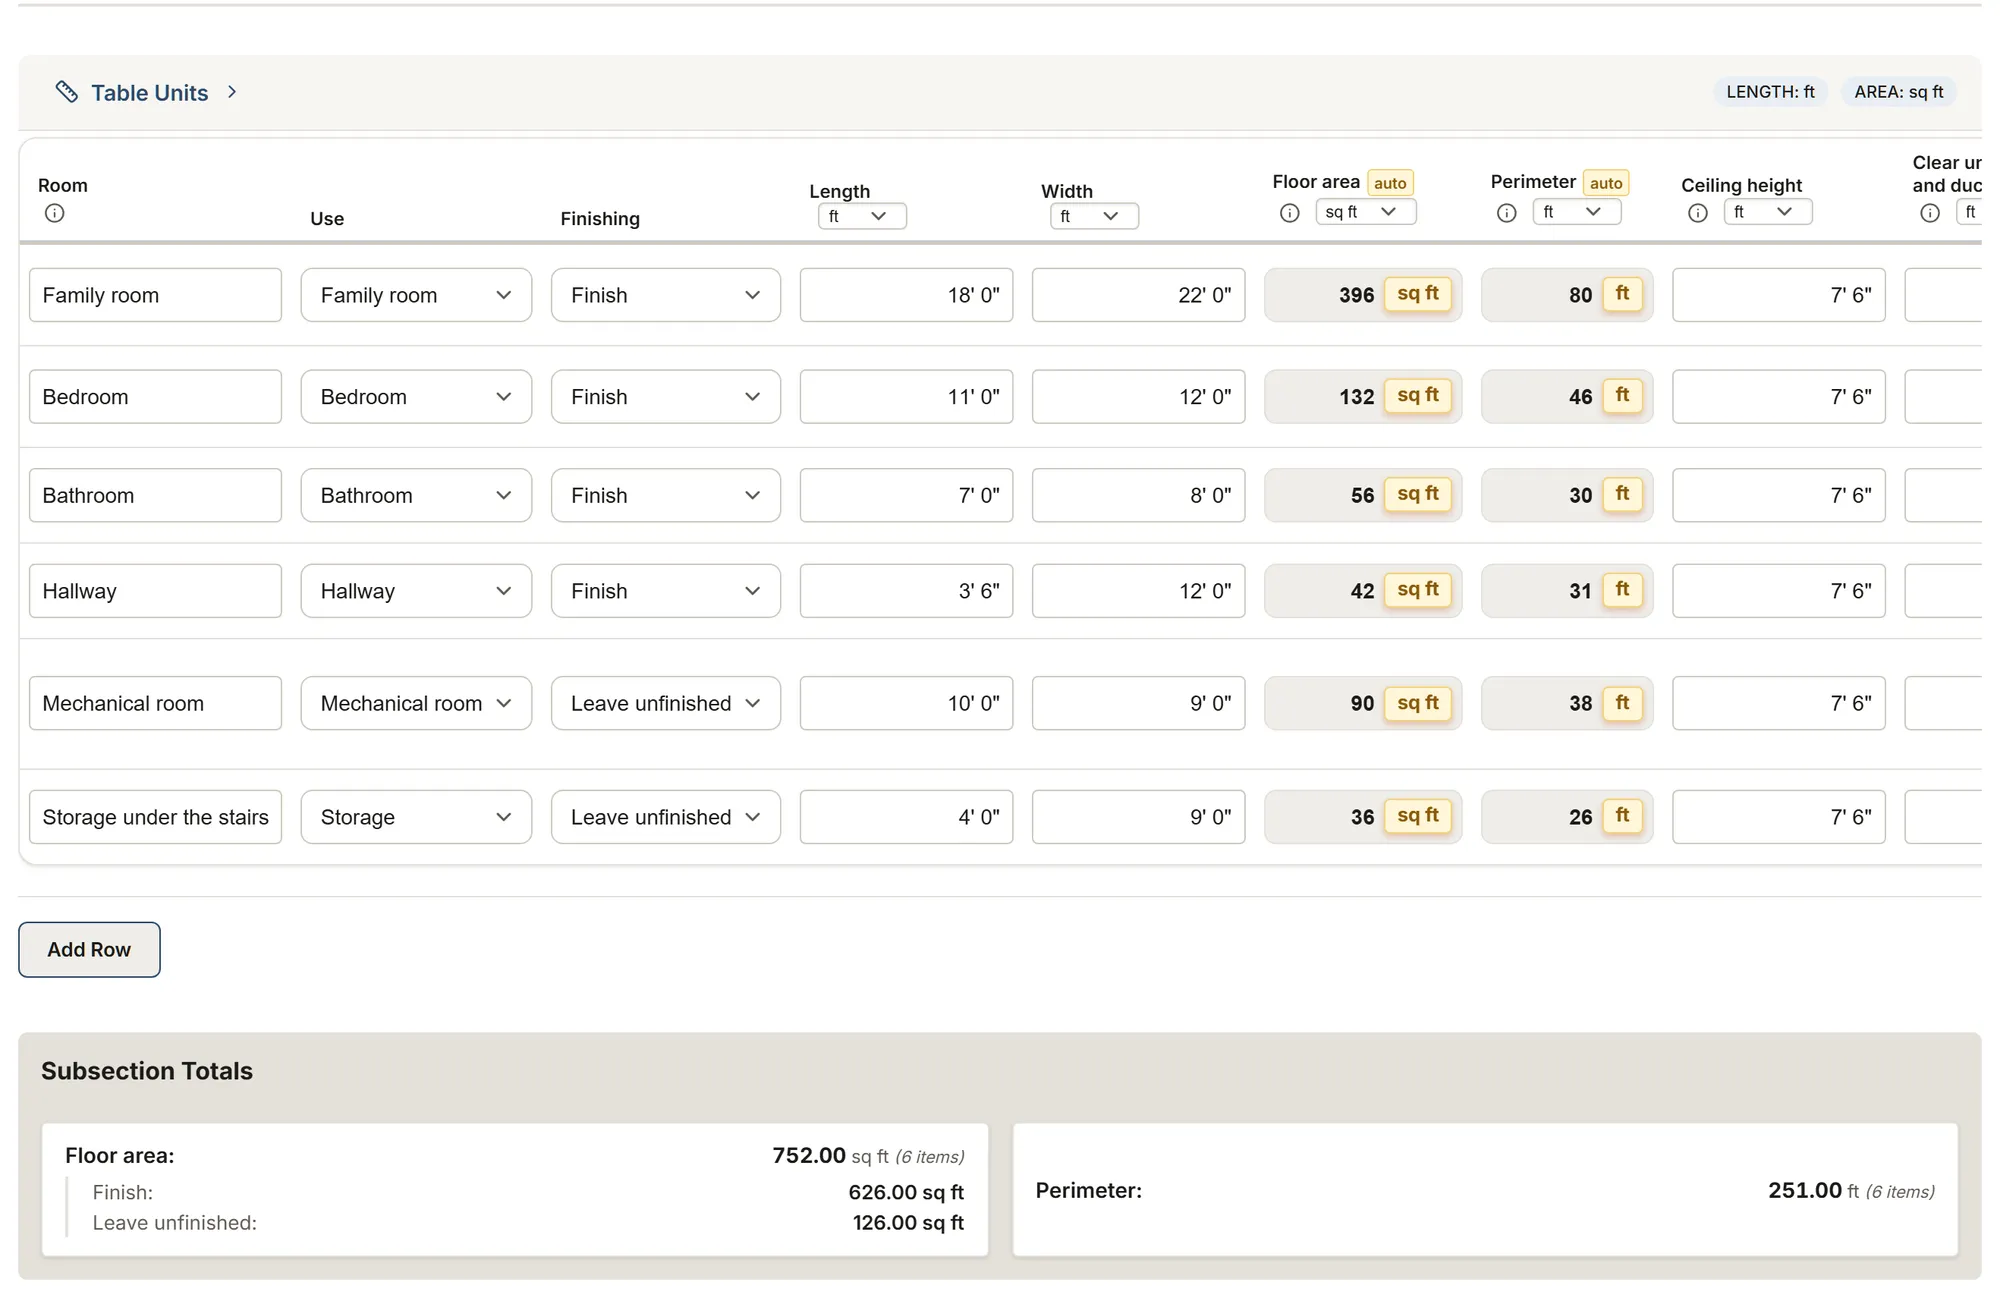The image size is (2000, 1297).
Task: Click the Add Row button
Action: [89, 950]
